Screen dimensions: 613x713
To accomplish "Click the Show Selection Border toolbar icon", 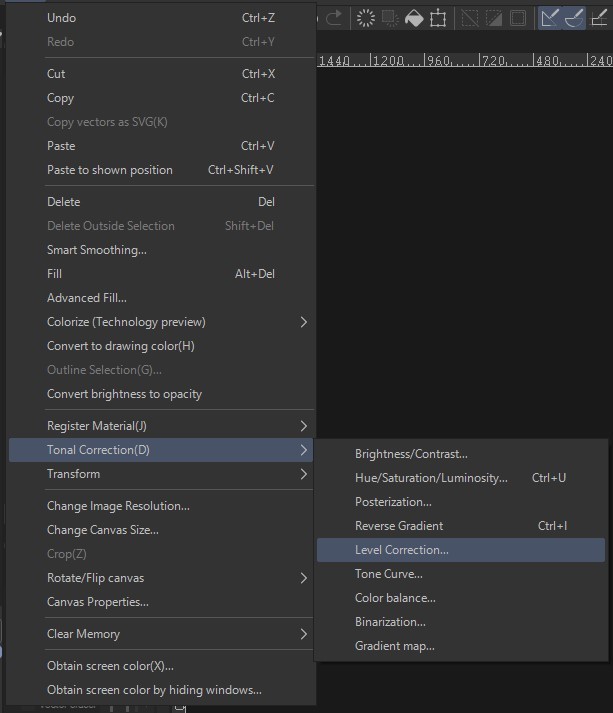I will click(x=518, y=19).
